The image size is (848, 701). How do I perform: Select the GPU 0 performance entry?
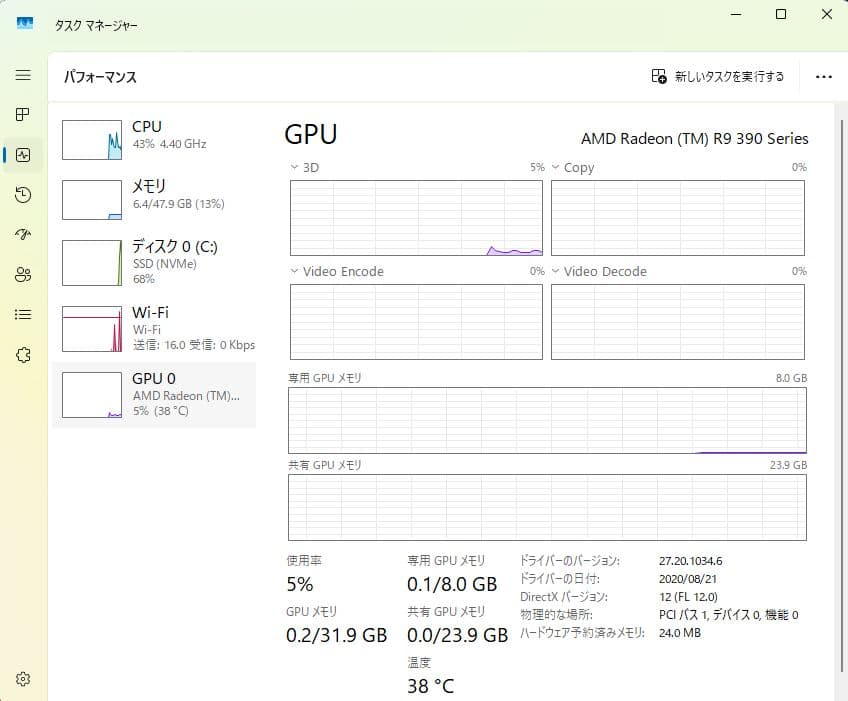155,395
